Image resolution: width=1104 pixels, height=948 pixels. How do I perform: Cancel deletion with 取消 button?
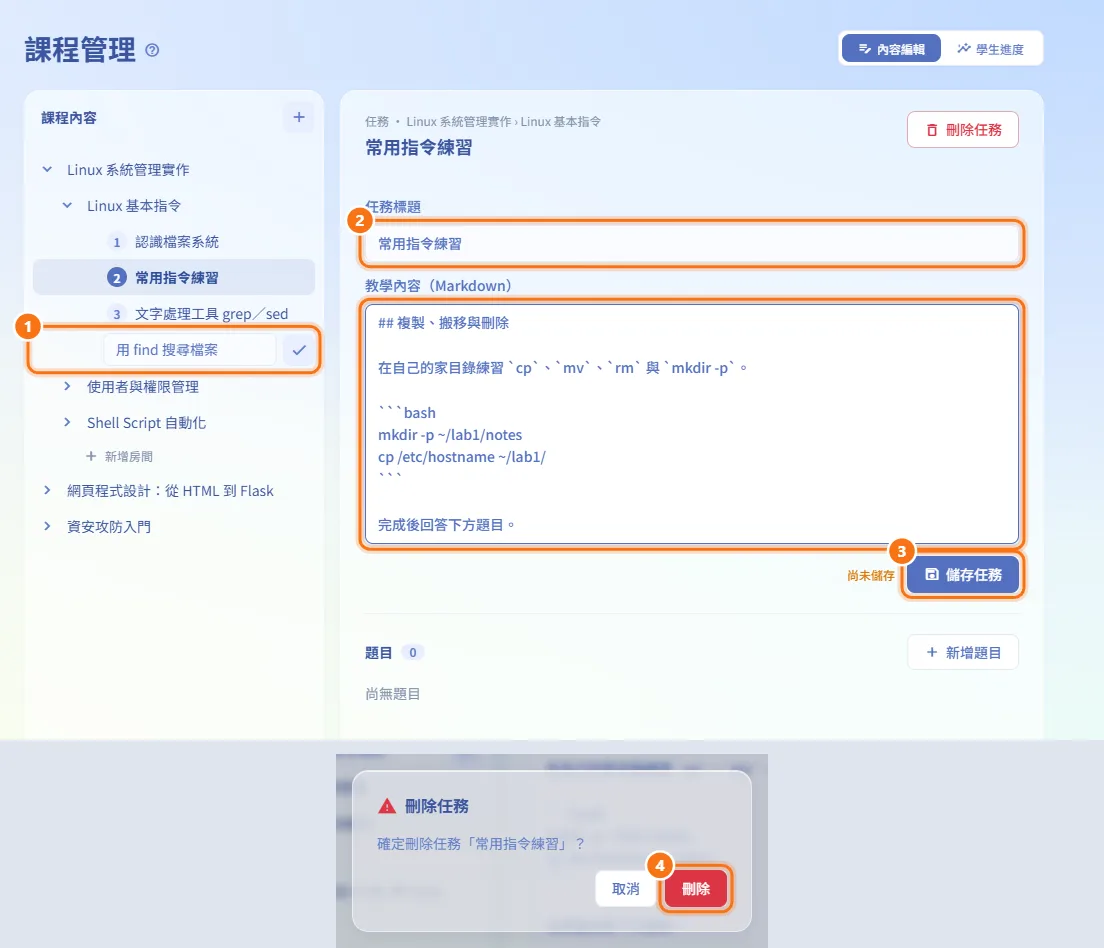(x=625, y=889)
